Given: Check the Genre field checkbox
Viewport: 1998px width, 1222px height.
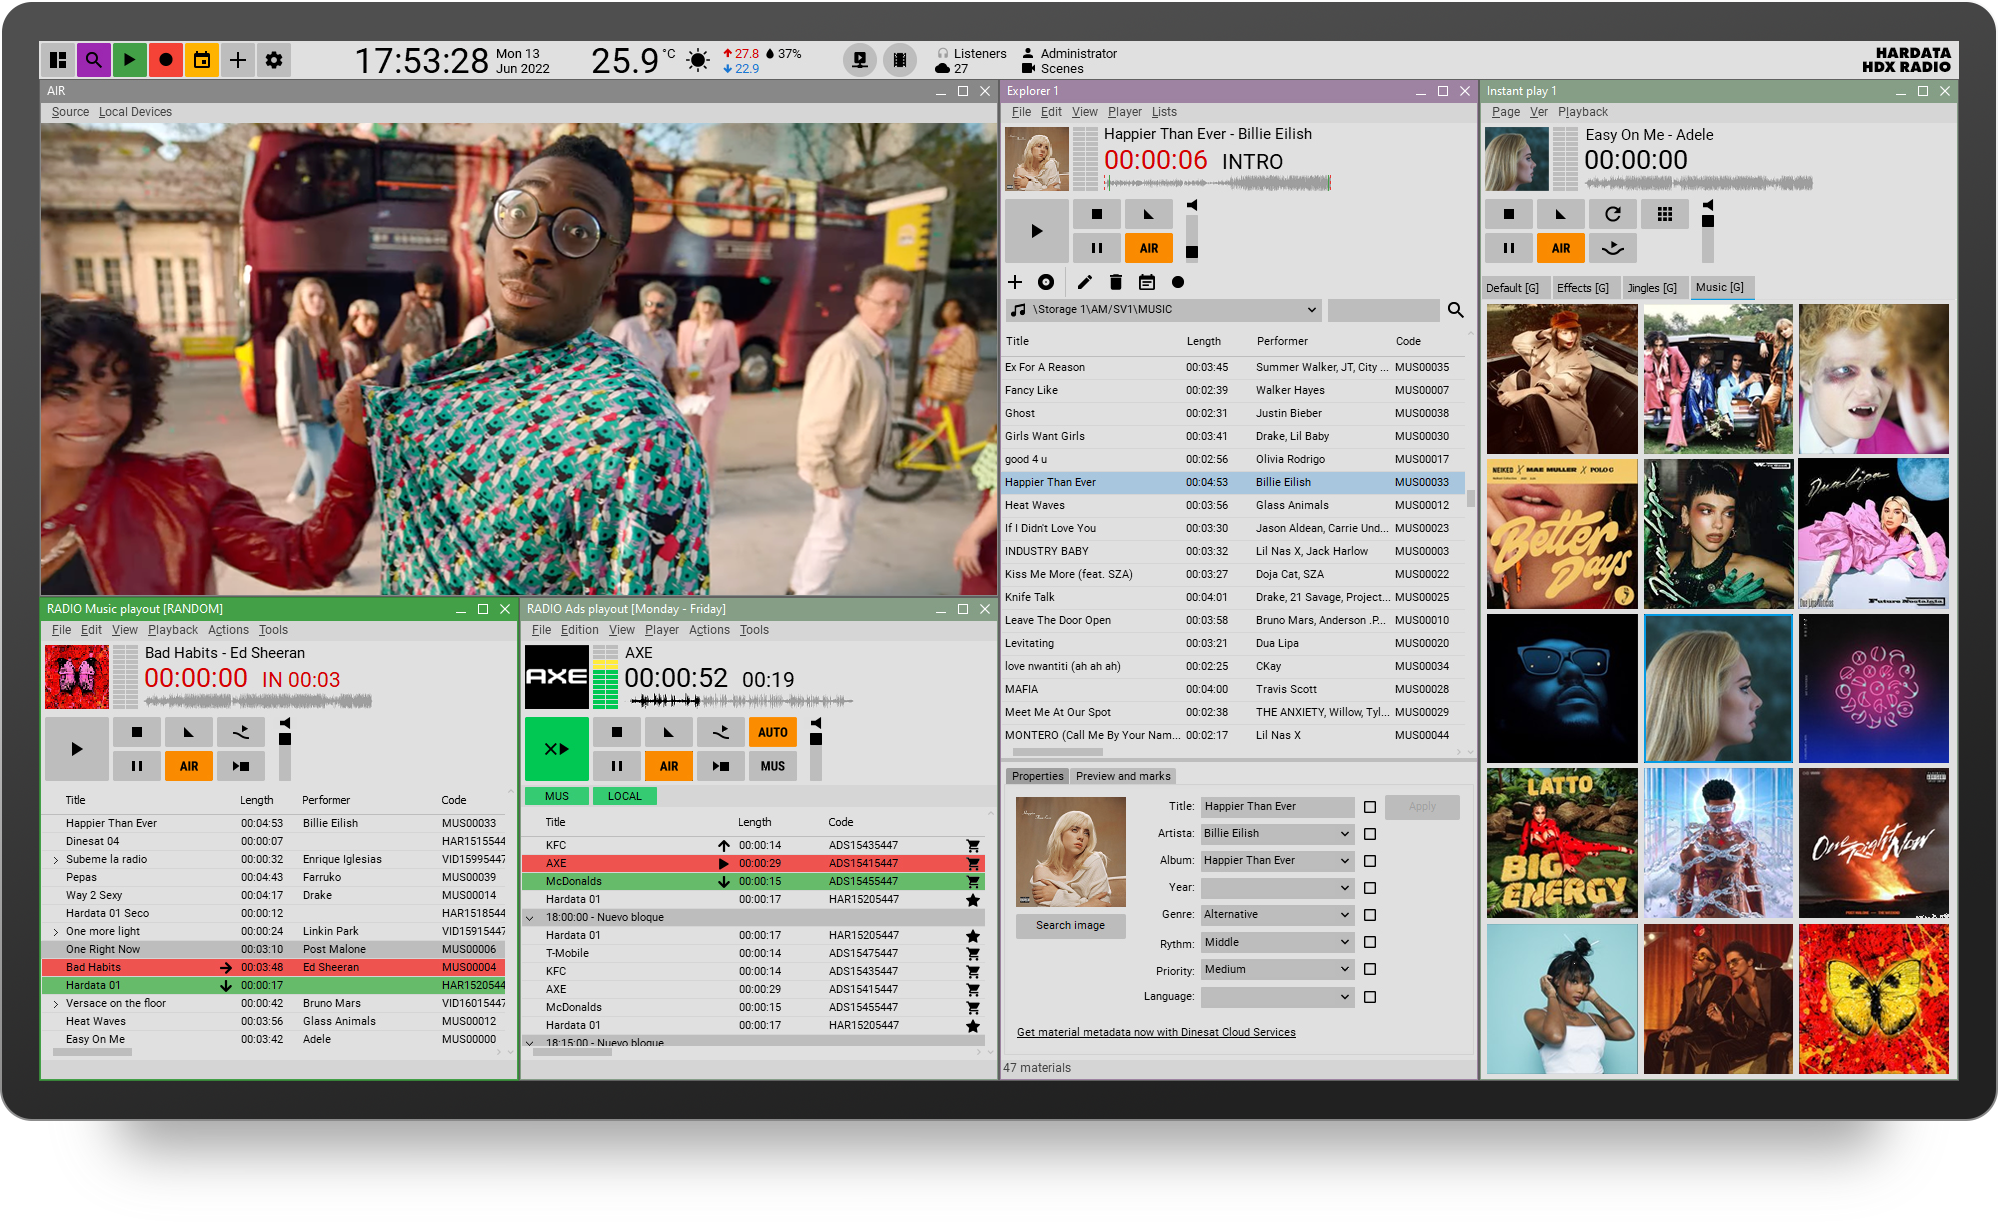Looking at the screenshot, I should click(1370, 915).
